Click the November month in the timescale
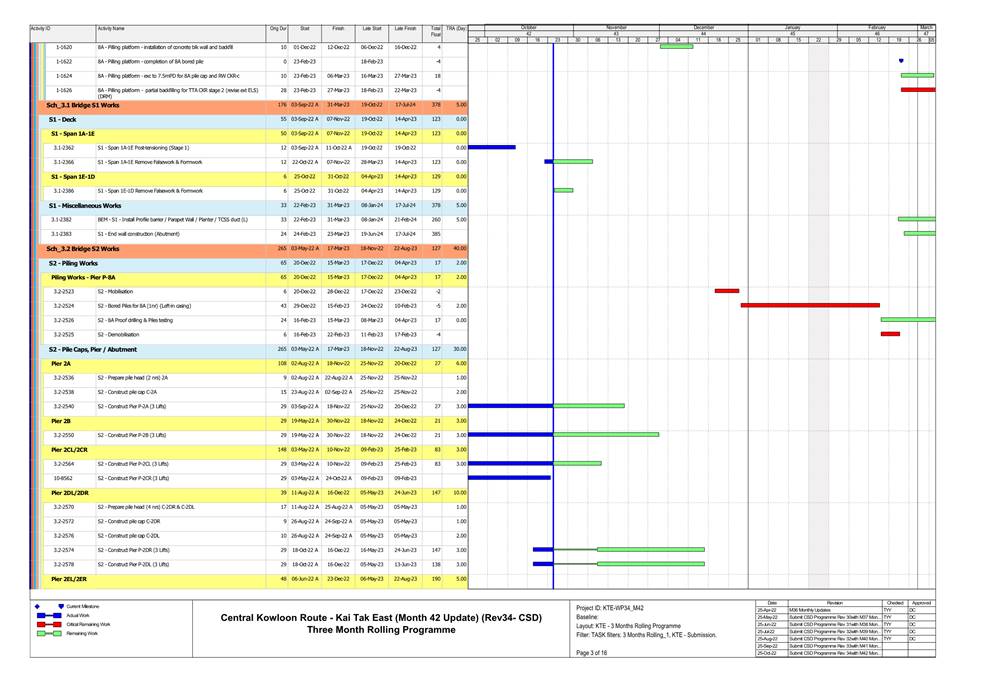992x700 pixels. coord(616,27)
